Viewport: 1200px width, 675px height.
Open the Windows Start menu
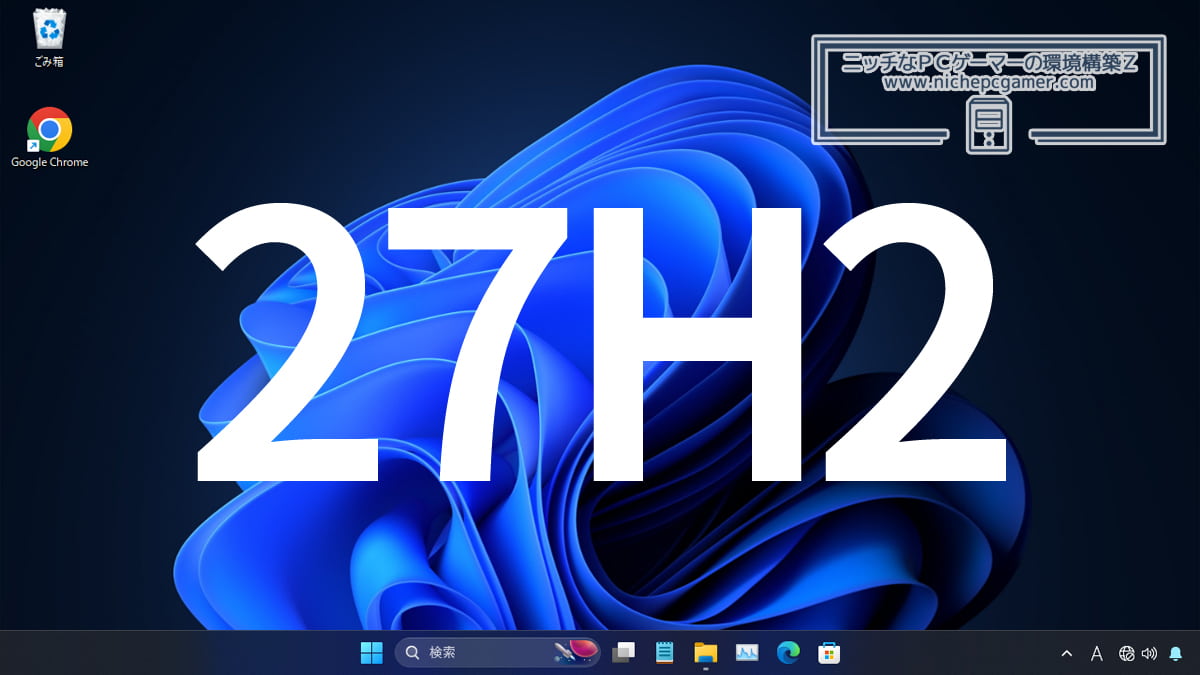(371, 653)
